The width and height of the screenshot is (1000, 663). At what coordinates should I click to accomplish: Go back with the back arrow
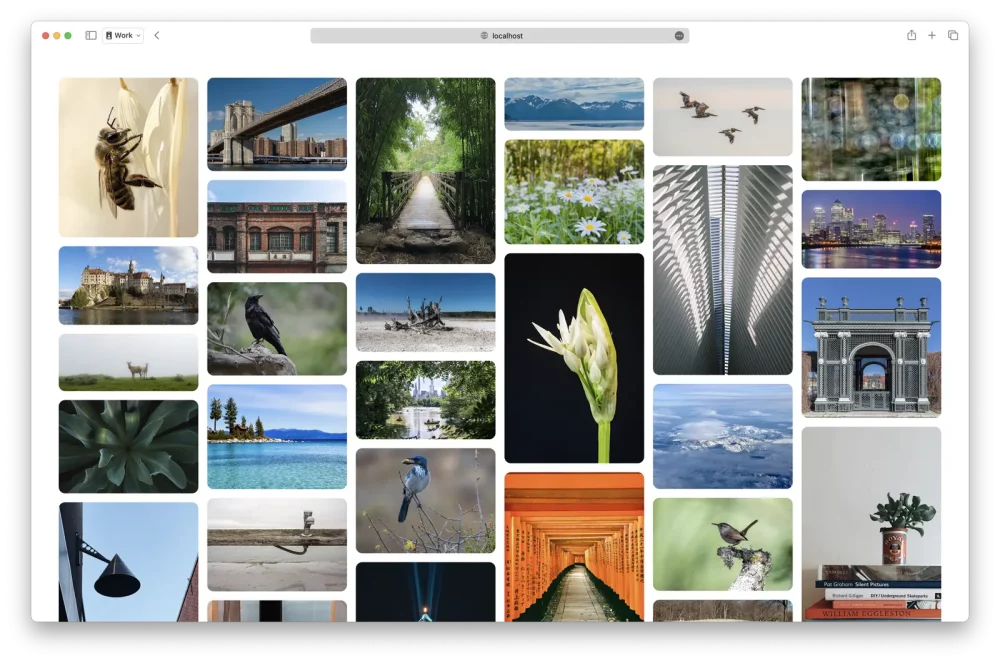point(157,35)
